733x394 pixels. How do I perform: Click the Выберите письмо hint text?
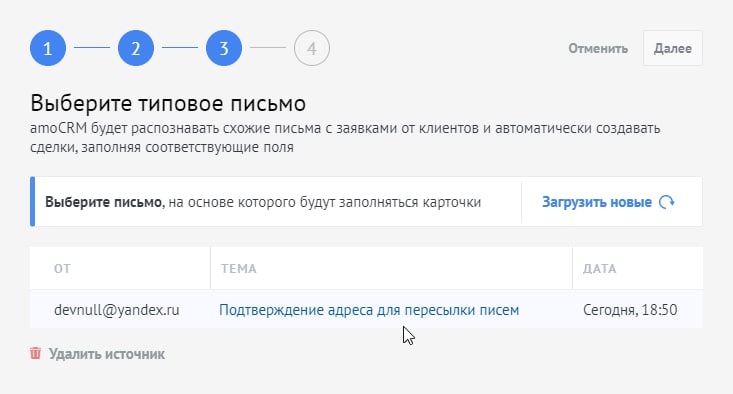[263, 202]
